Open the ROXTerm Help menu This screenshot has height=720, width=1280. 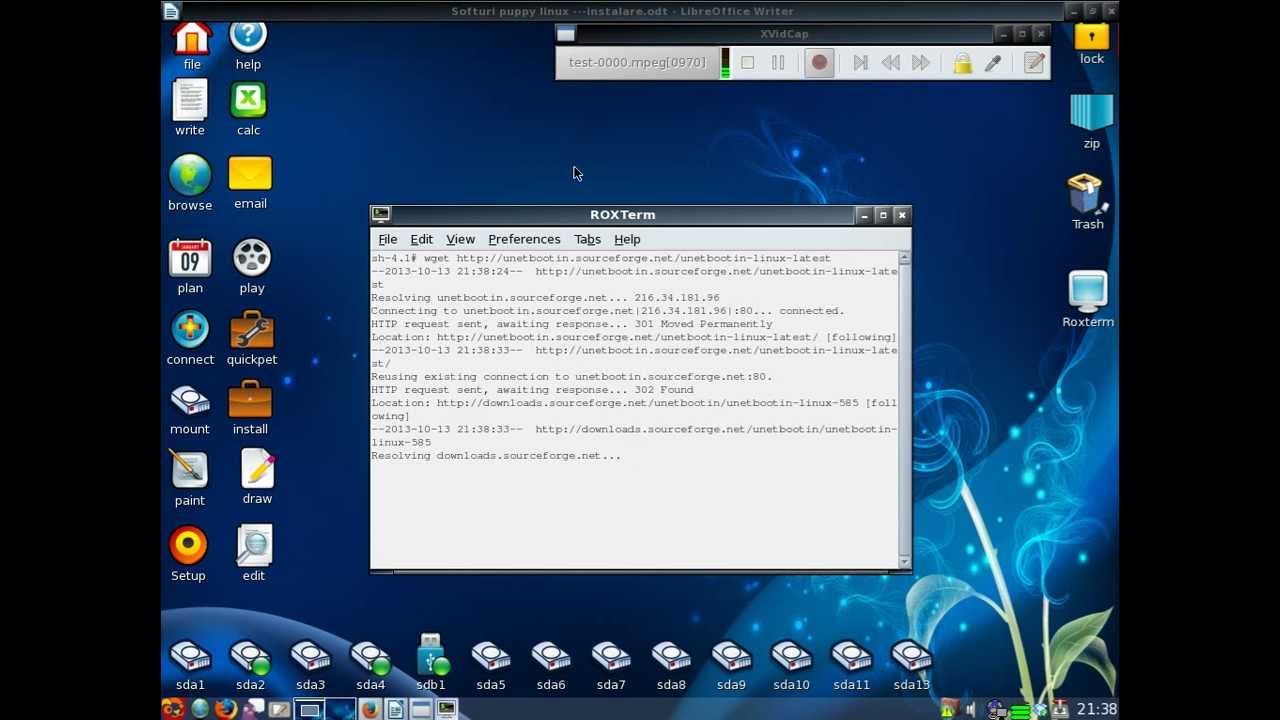[x=627, y=240]
